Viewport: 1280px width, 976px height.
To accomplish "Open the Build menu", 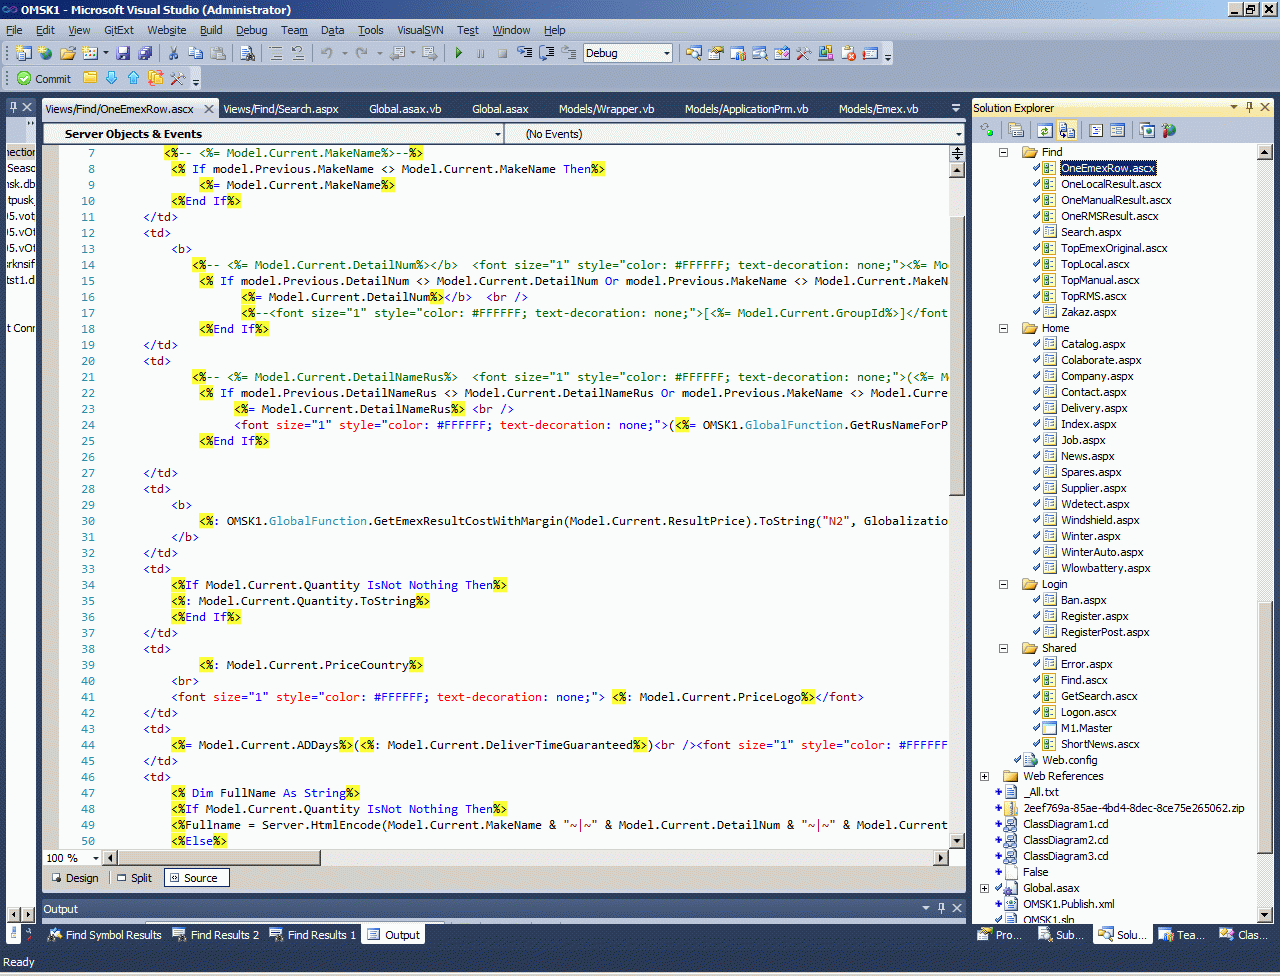I will (x=211, y=30).
